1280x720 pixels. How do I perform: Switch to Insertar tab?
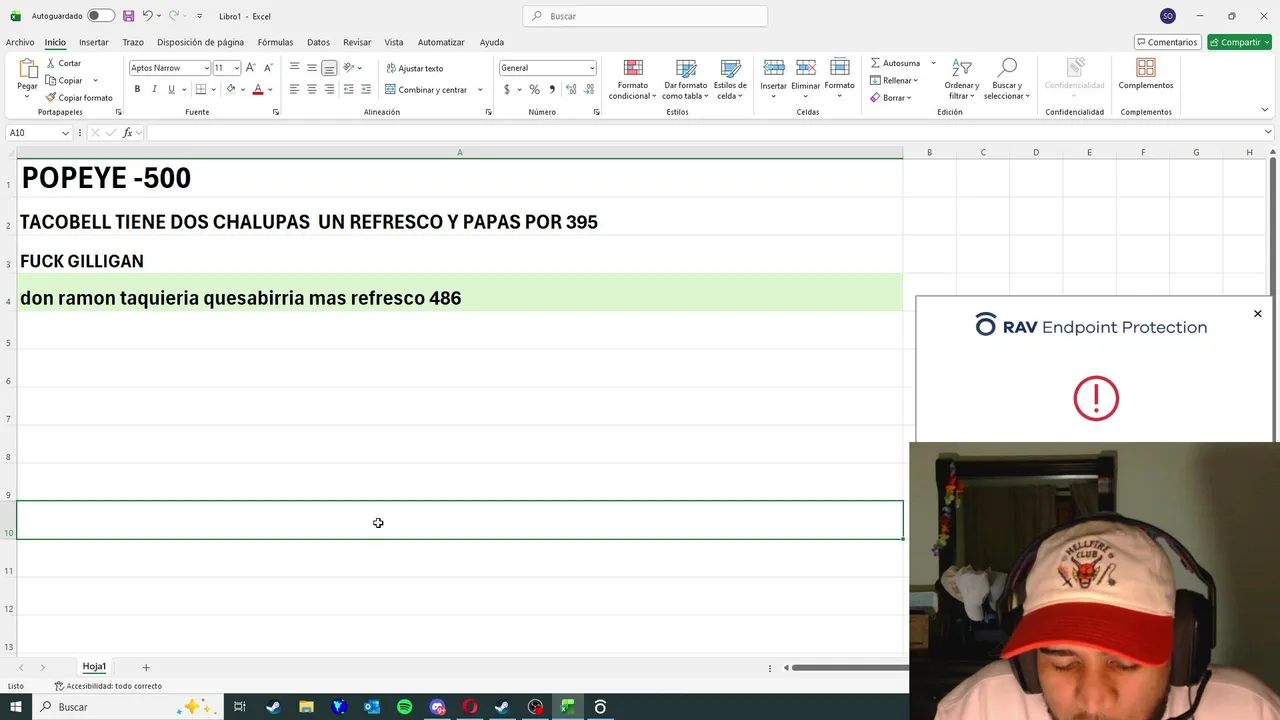point(94,42)
